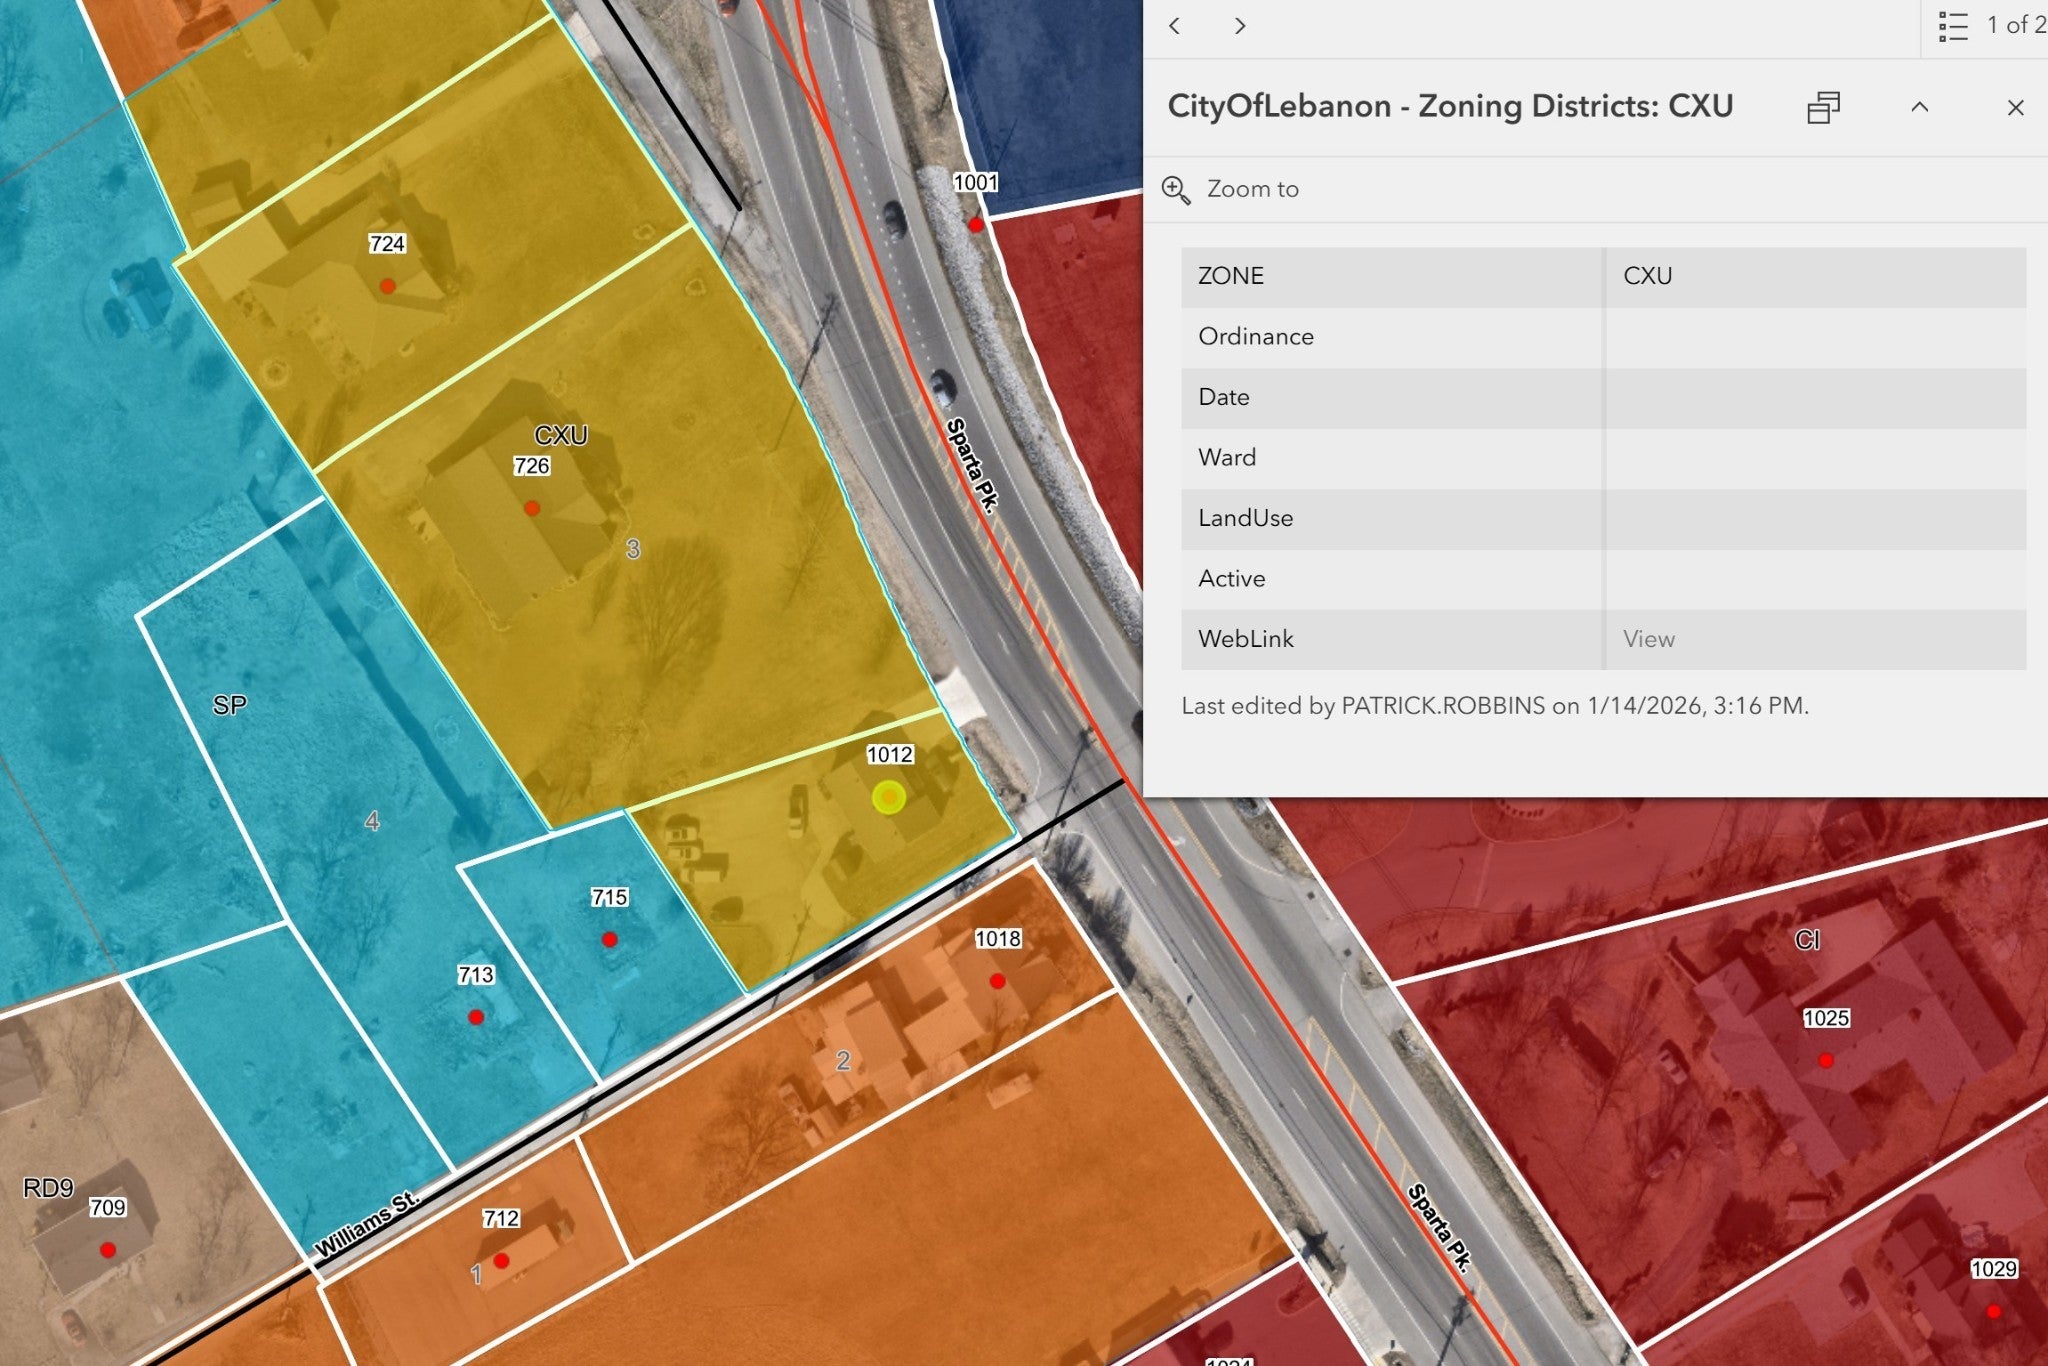Select the 1001 address point
Viewport: 2048px width, 1366px height.
tap(976, 225)
